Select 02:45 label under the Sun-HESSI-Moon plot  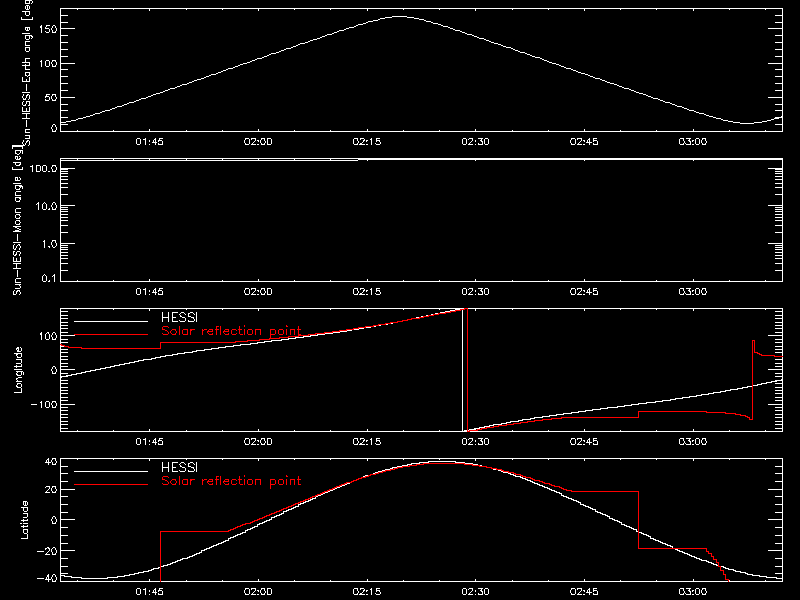584,292
